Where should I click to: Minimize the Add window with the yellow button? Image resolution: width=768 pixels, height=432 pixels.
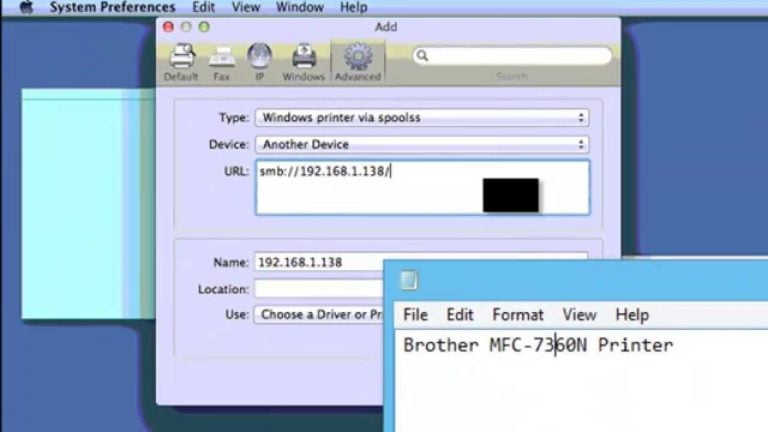click(186, 27)
